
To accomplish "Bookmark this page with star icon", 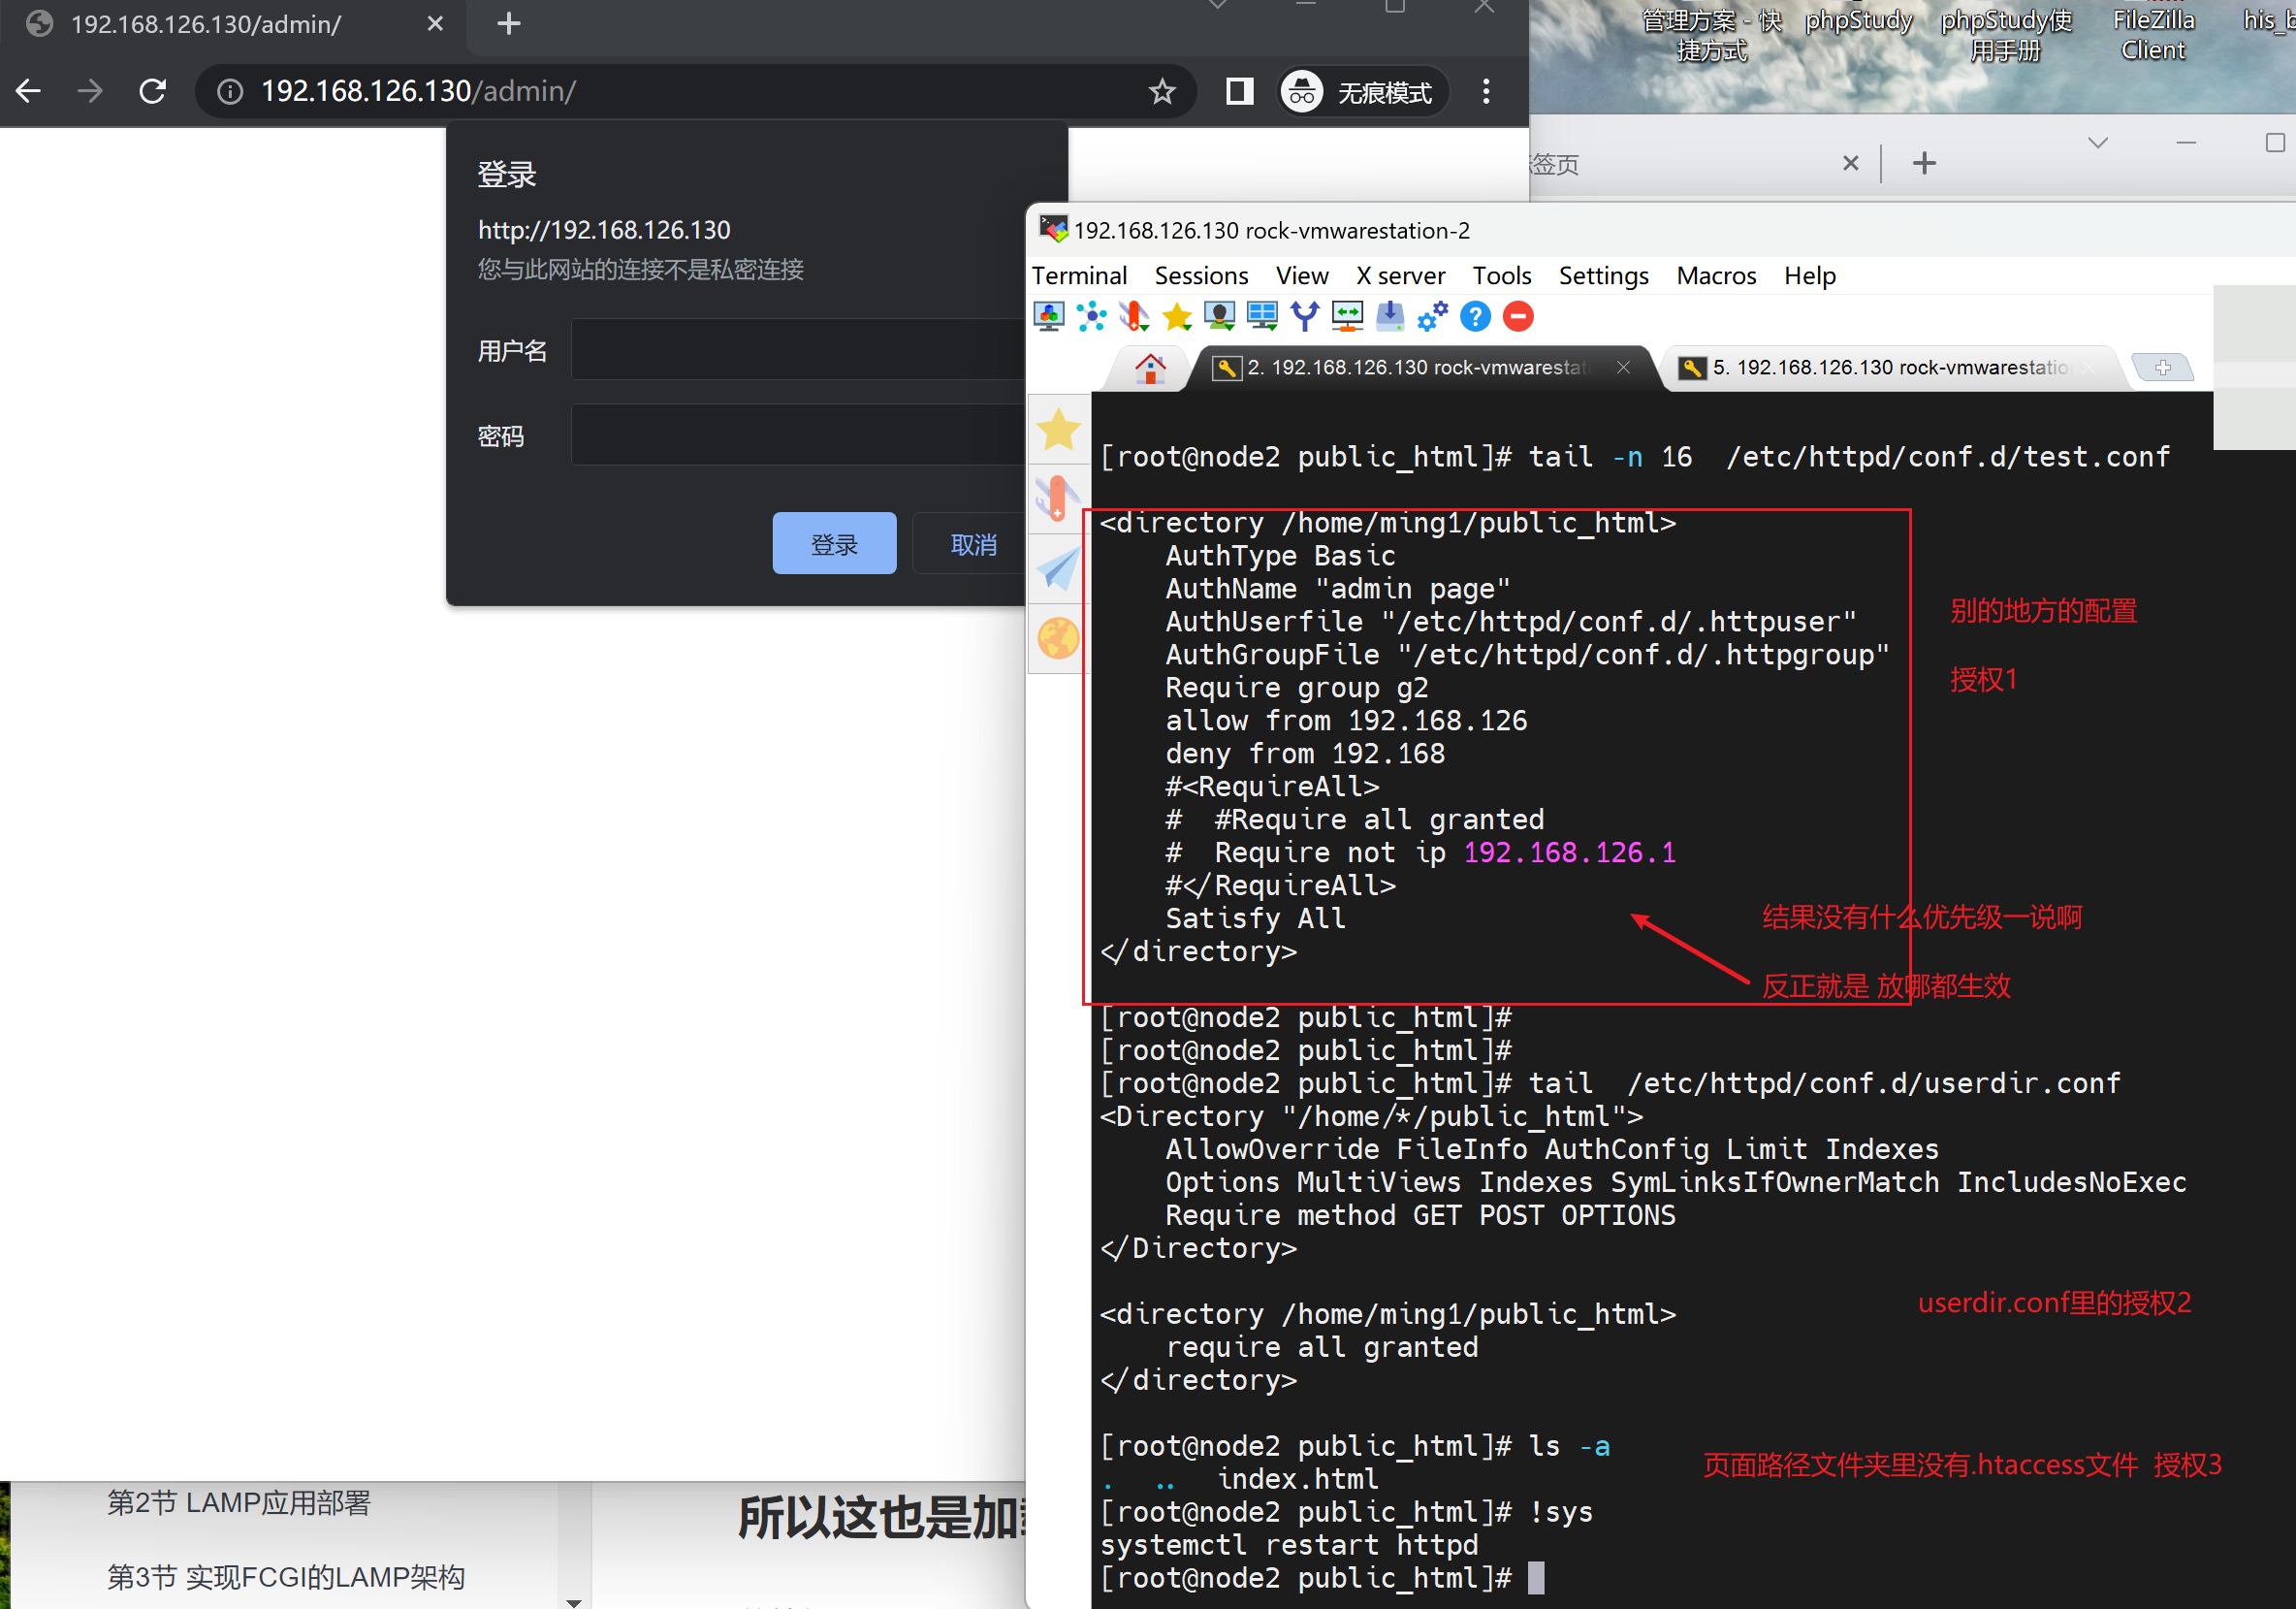I will tap(1161, 92).
